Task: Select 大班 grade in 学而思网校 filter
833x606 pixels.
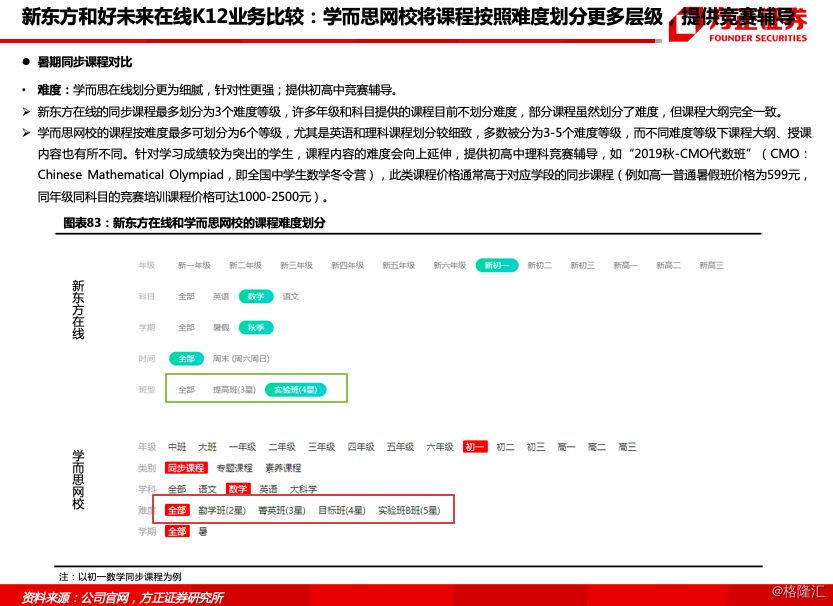Action: [x=207, y=447]
